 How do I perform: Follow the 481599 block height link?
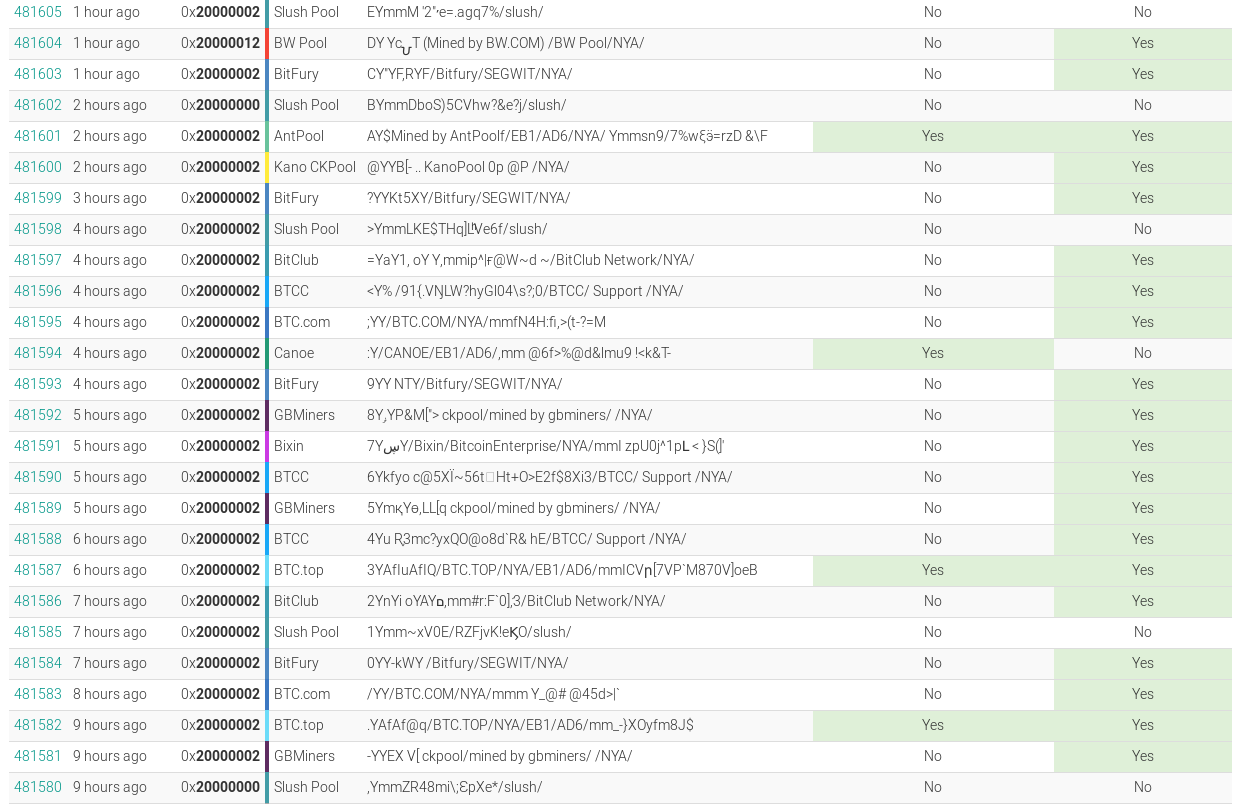pos(38,198)
